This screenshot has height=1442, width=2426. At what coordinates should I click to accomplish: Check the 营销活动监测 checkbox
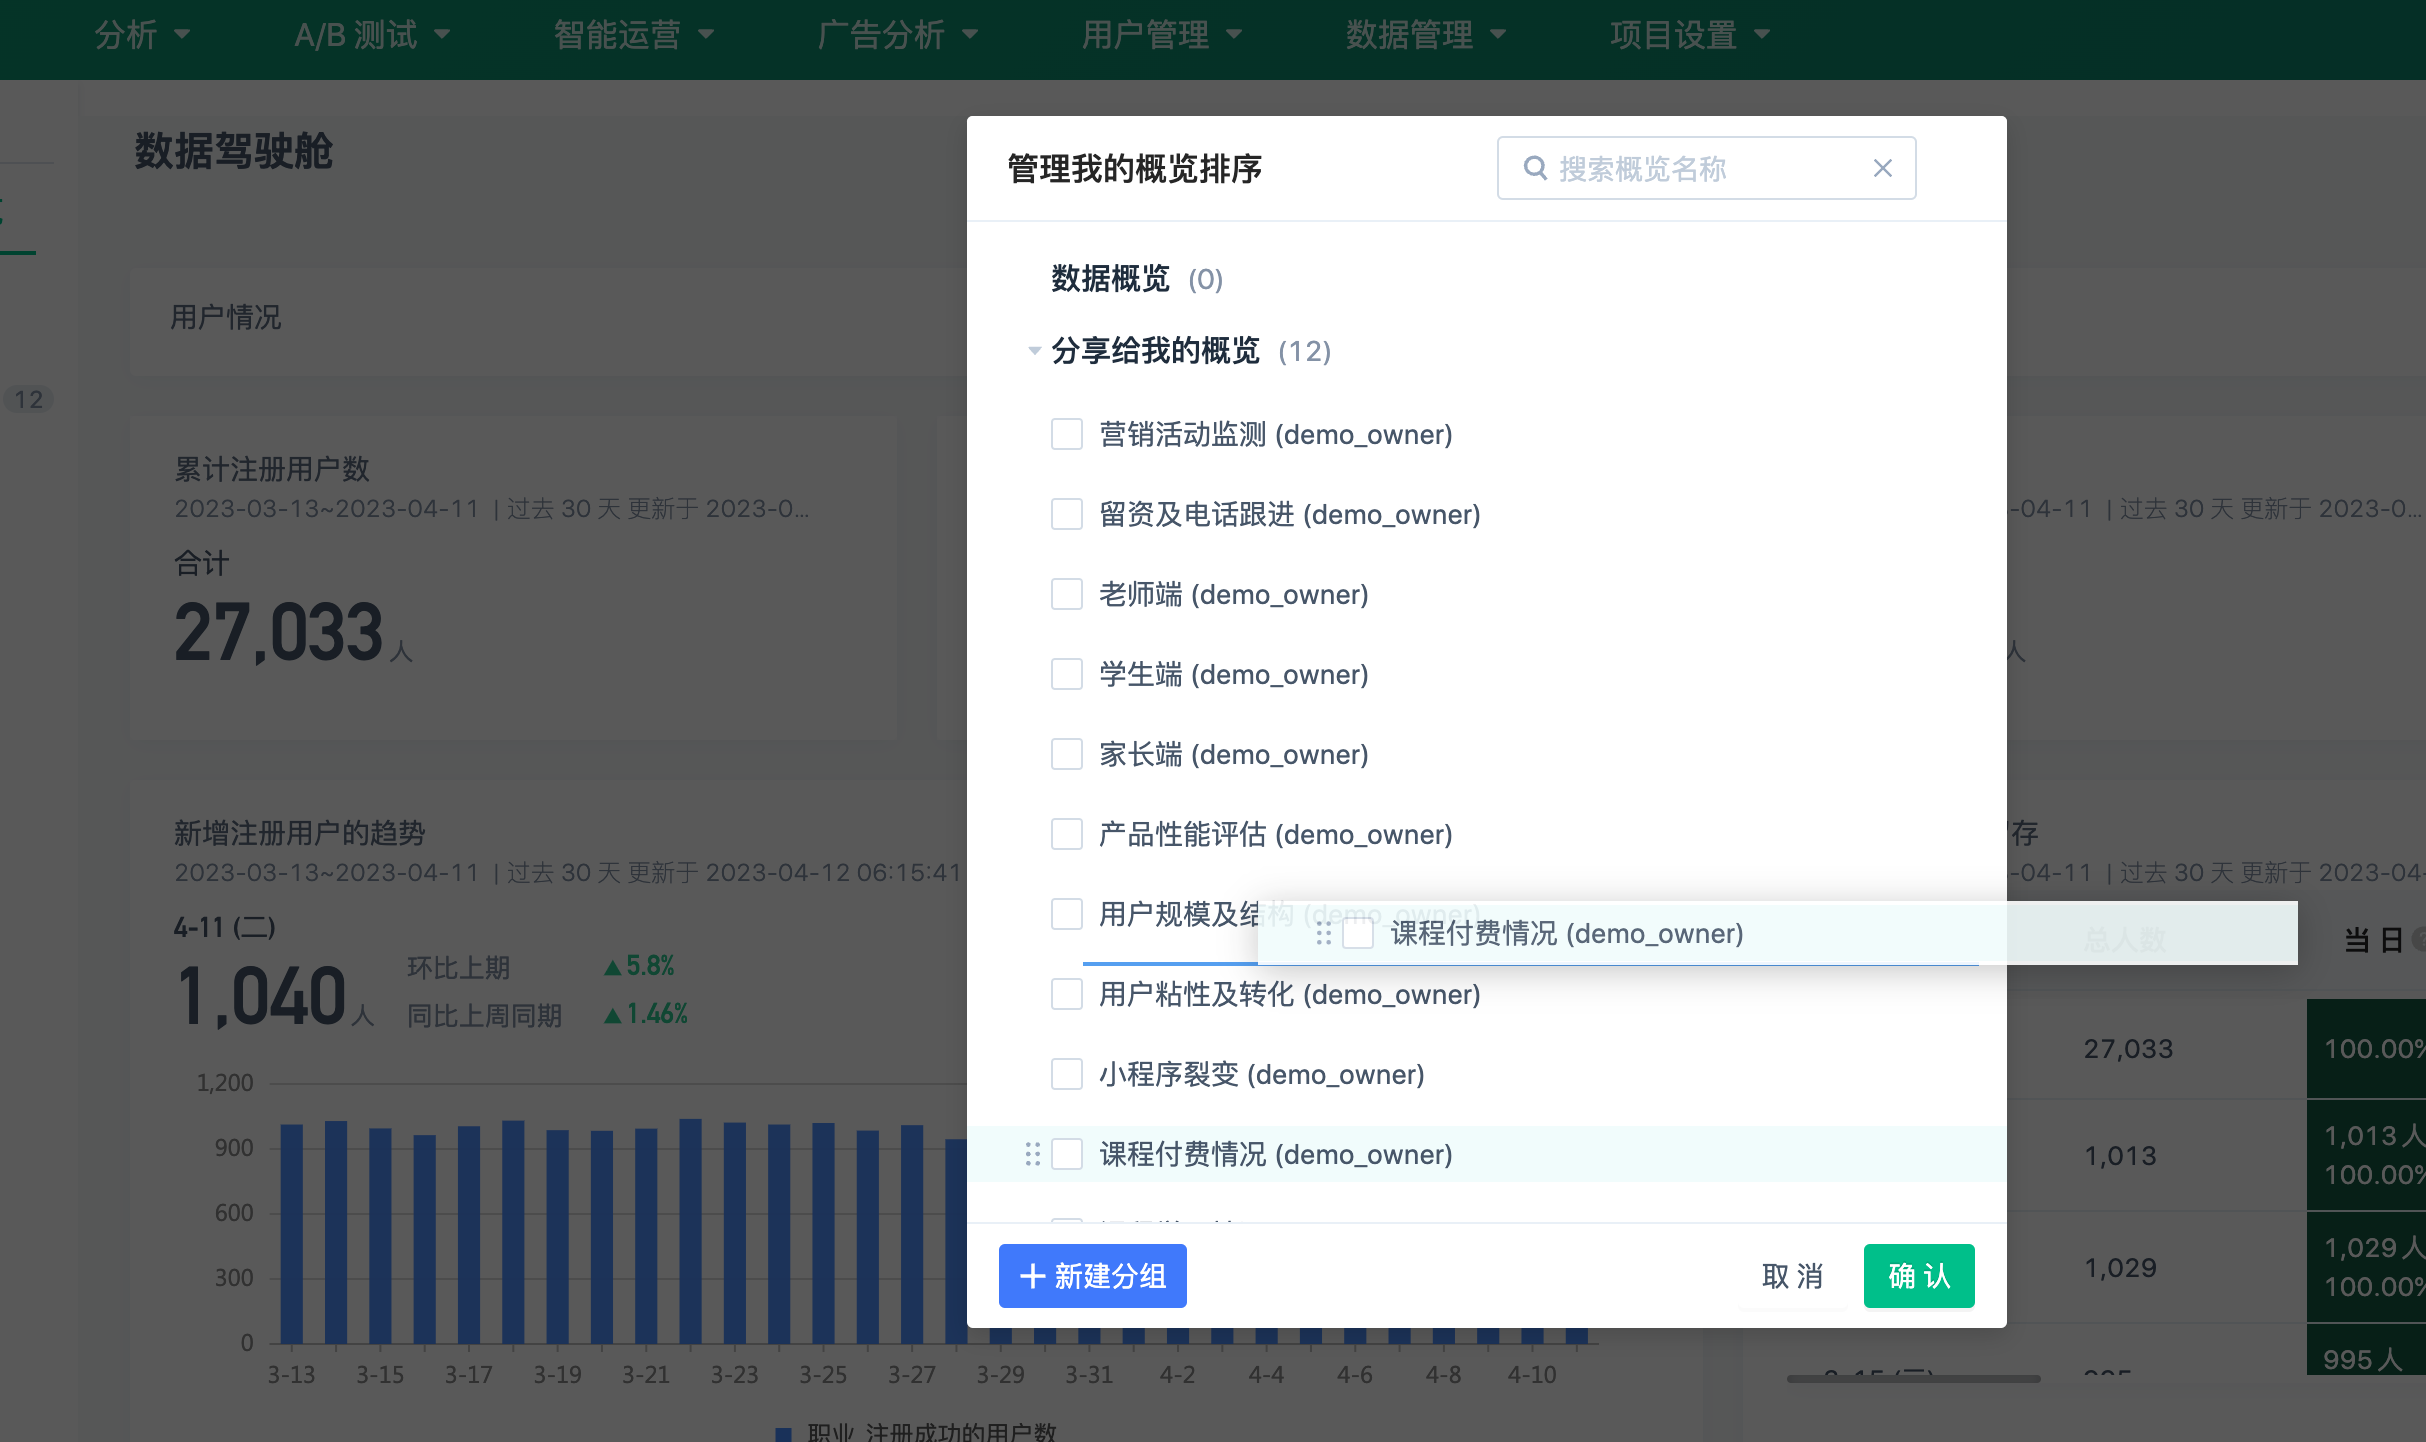(x=1067, y=434)
